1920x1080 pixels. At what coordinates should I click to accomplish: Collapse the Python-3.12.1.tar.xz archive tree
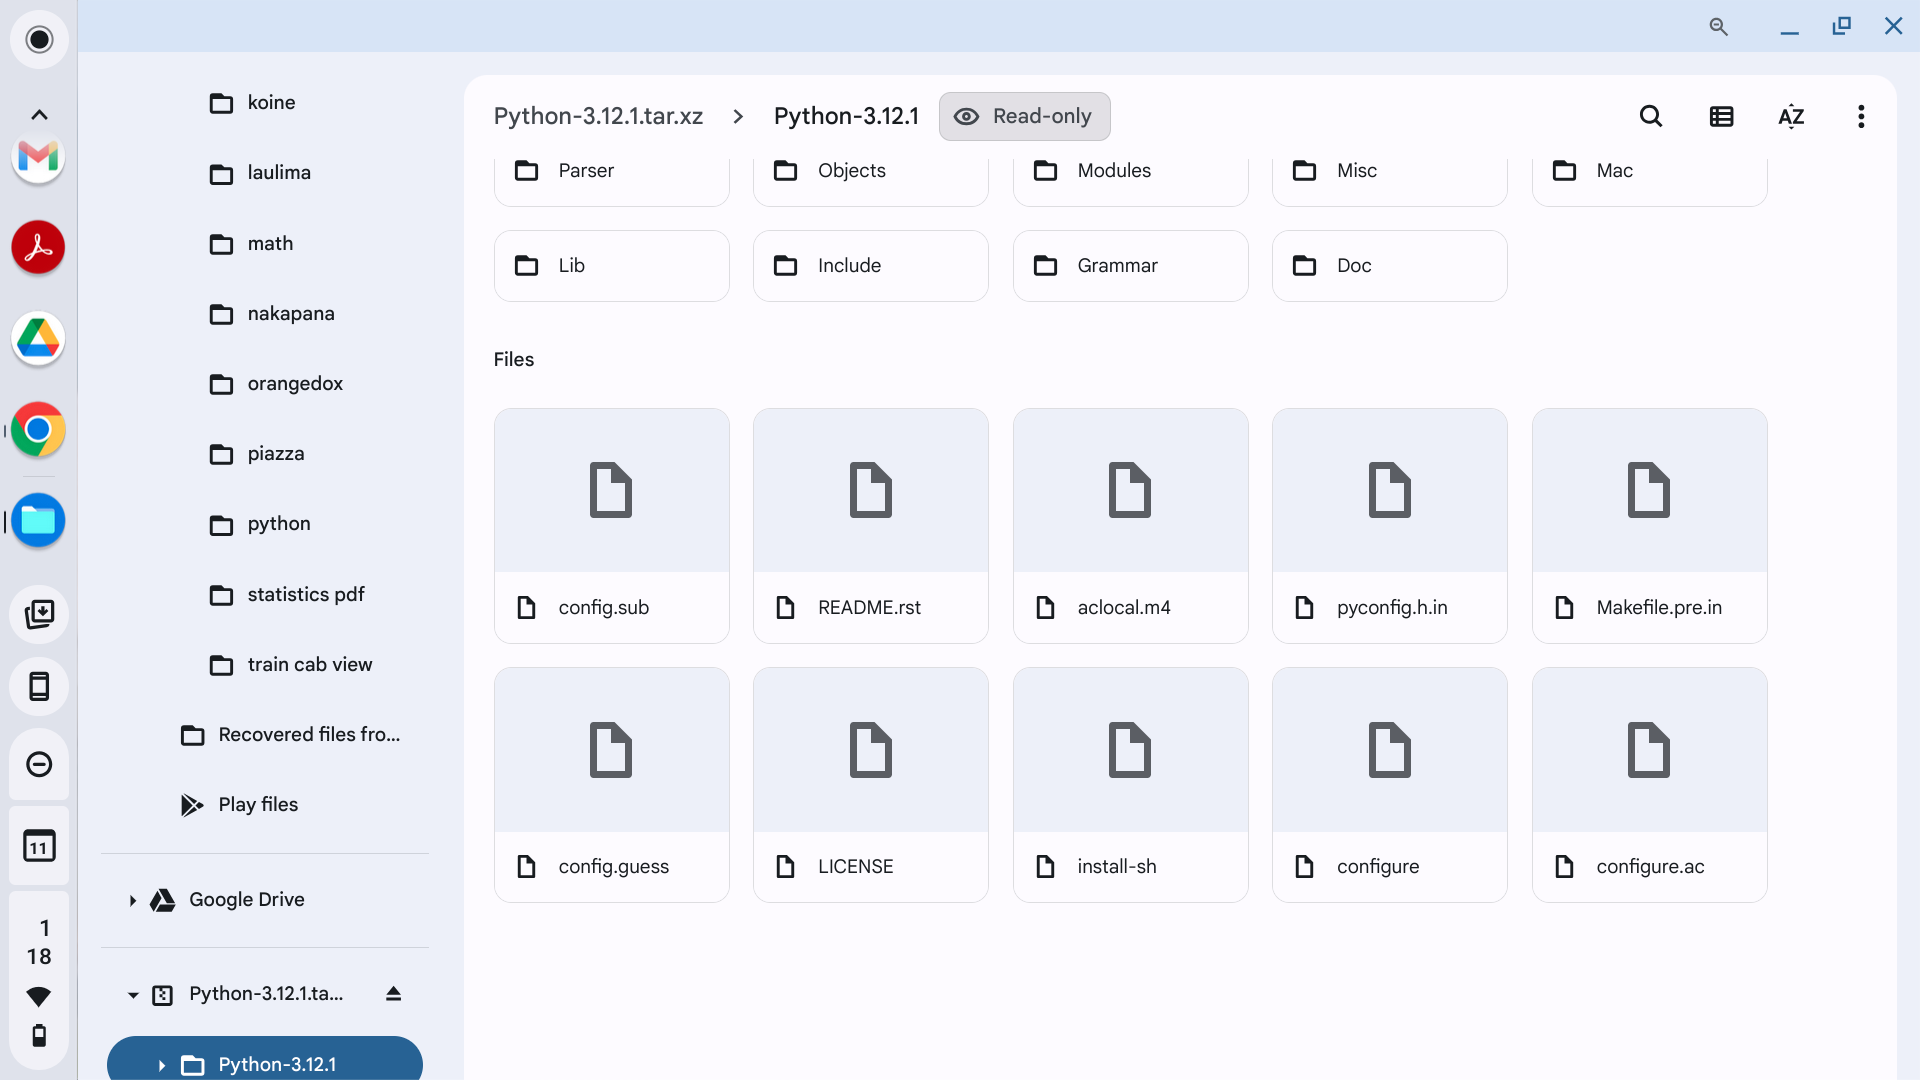pyautogui.click(x=132, y=995)
